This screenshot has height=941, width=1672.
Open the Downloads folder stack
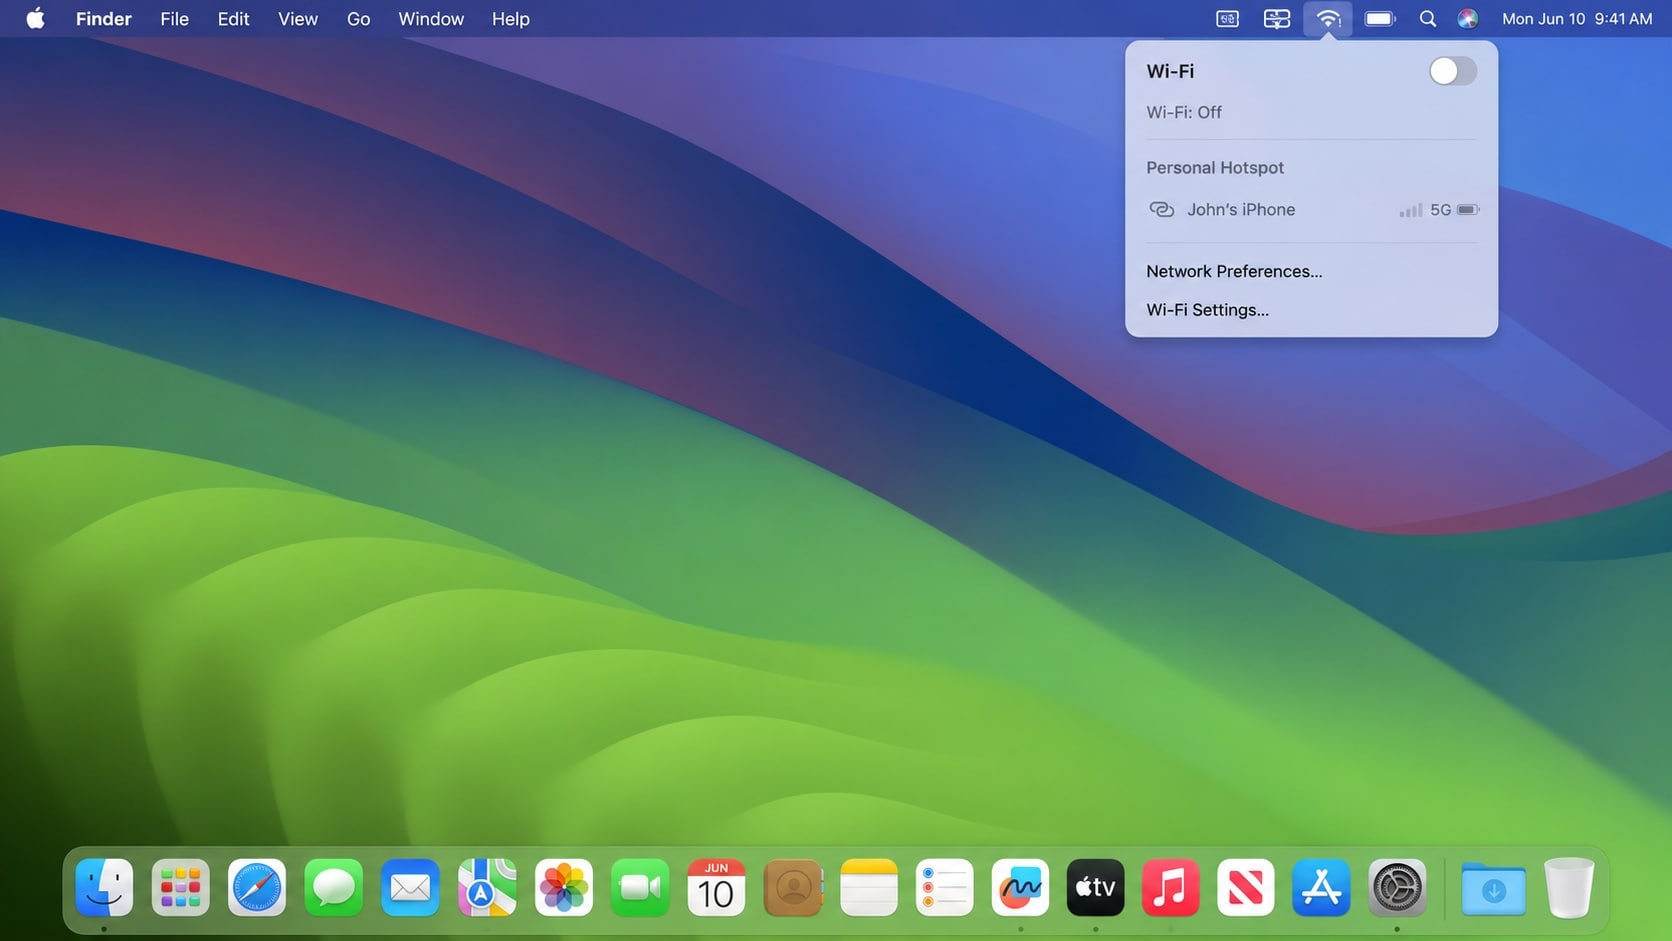click(x=1493, y=887)
